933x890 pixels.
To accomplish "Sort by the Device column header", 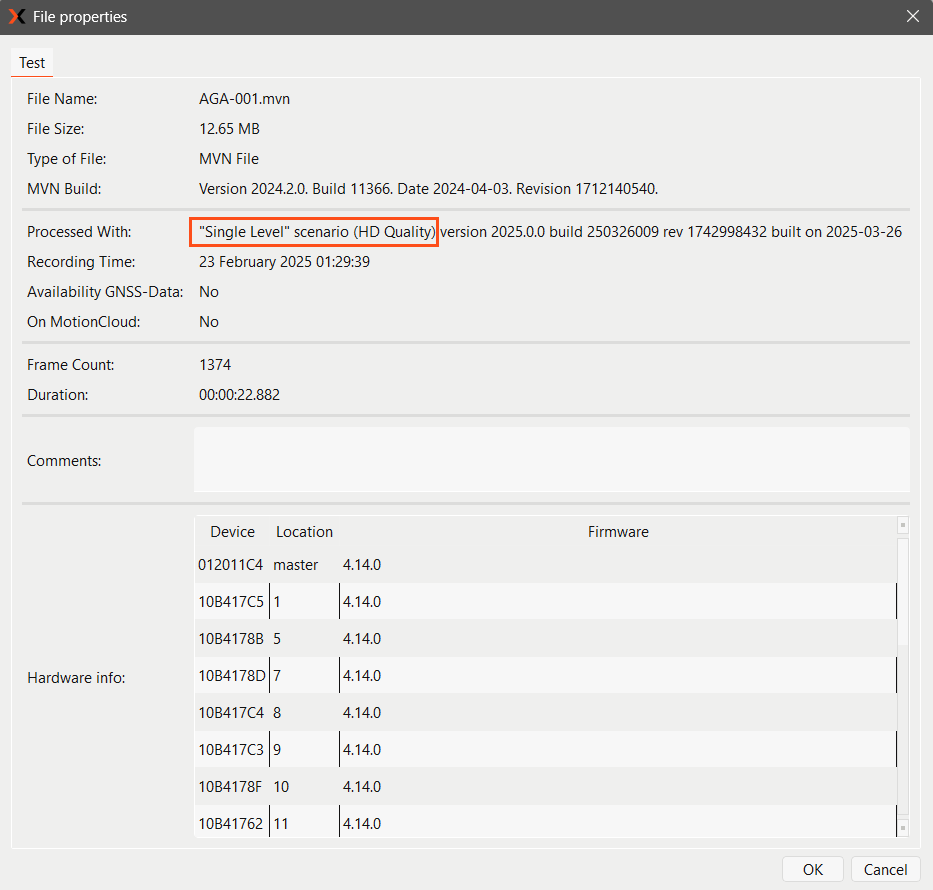I will coord(232,532).
